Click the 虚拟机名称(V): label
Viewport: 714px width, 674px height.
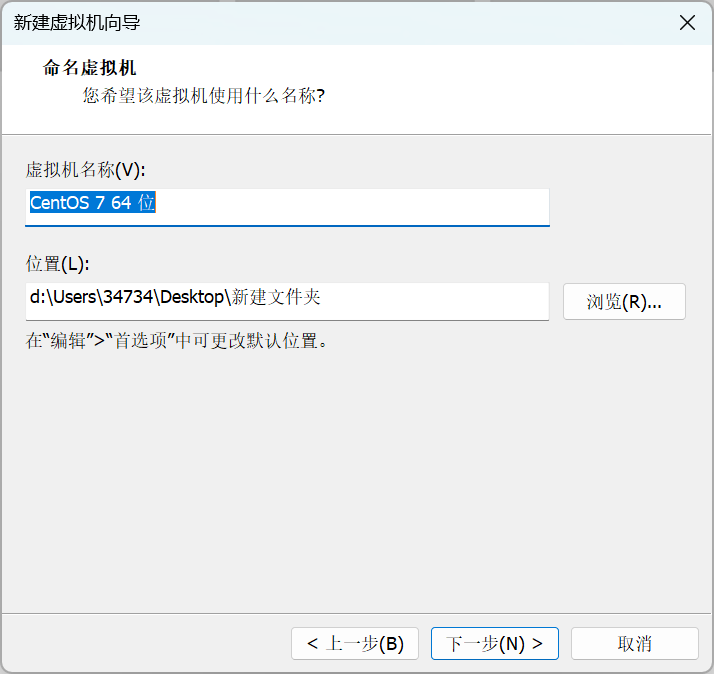click(86, 170)
